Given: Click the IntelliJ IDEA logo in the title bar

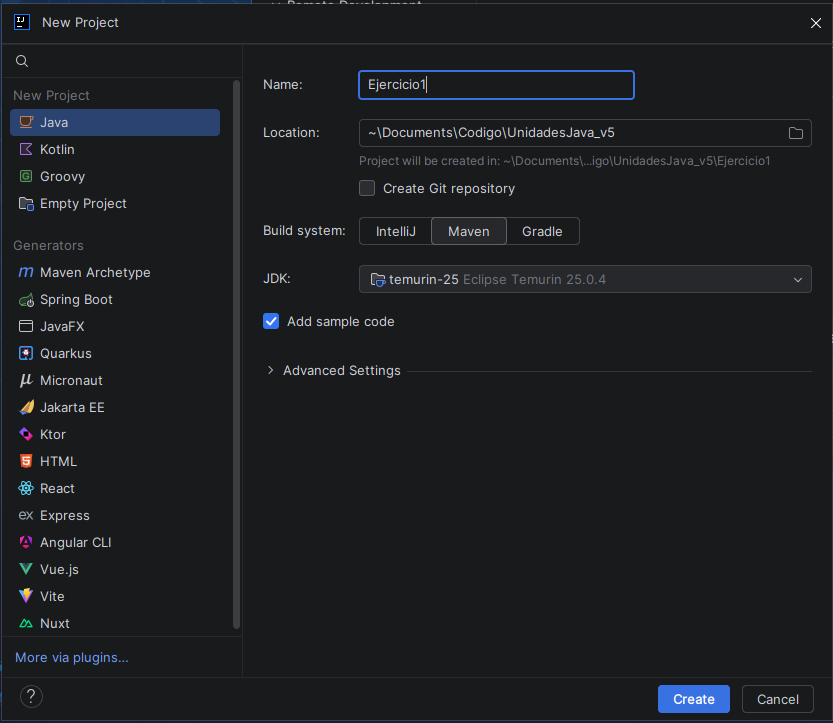Looking at the screenshot, I should tap(22, 22).
